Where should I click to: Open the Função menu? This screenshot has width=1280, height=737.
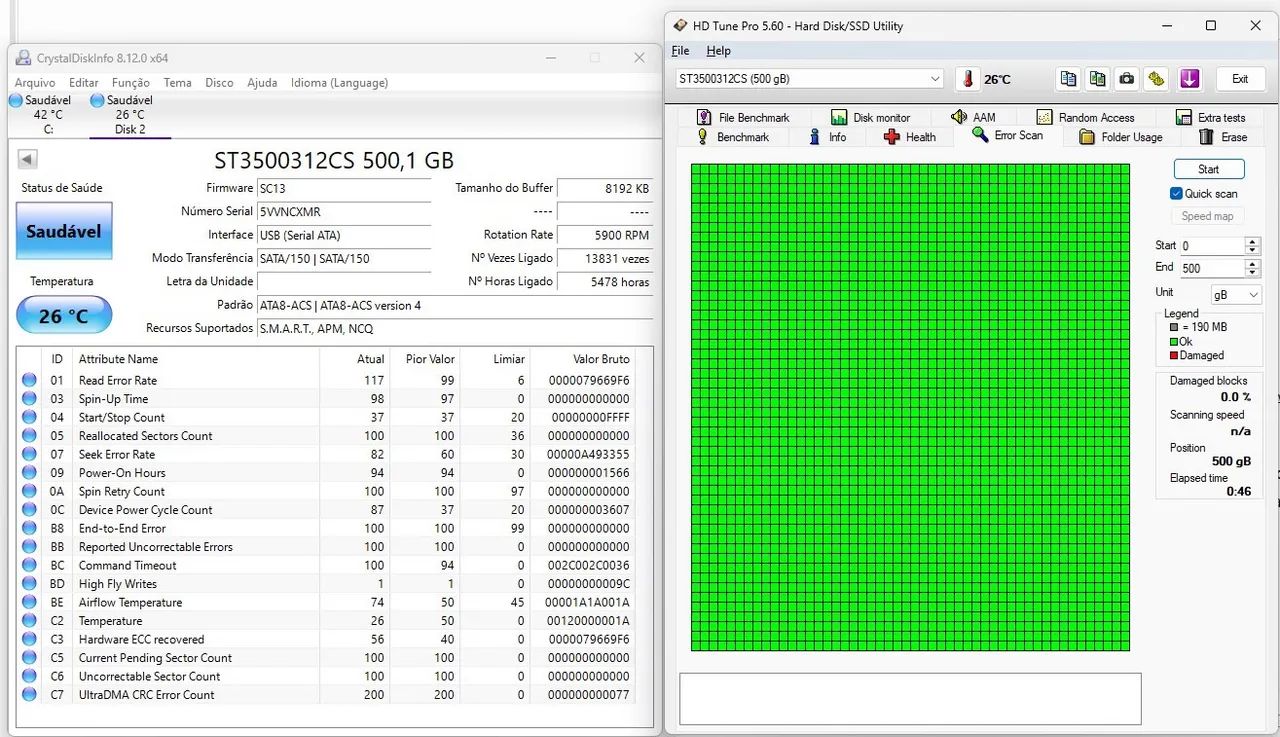pos(131,83)
